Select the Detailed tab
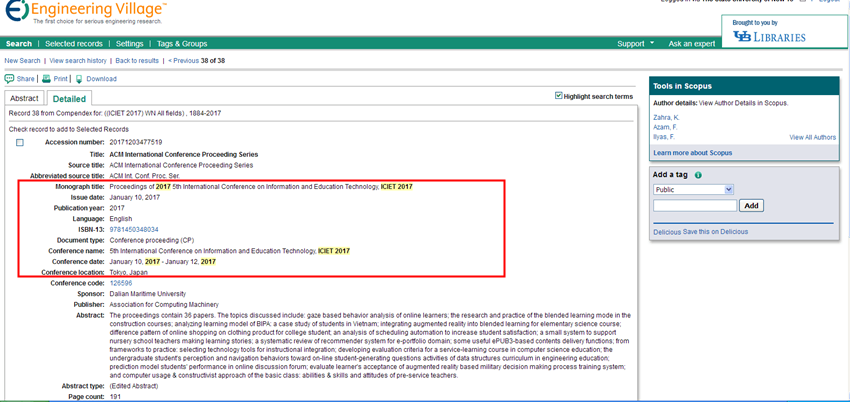This screenshot has width=850, height=402. tap(69, 99)
